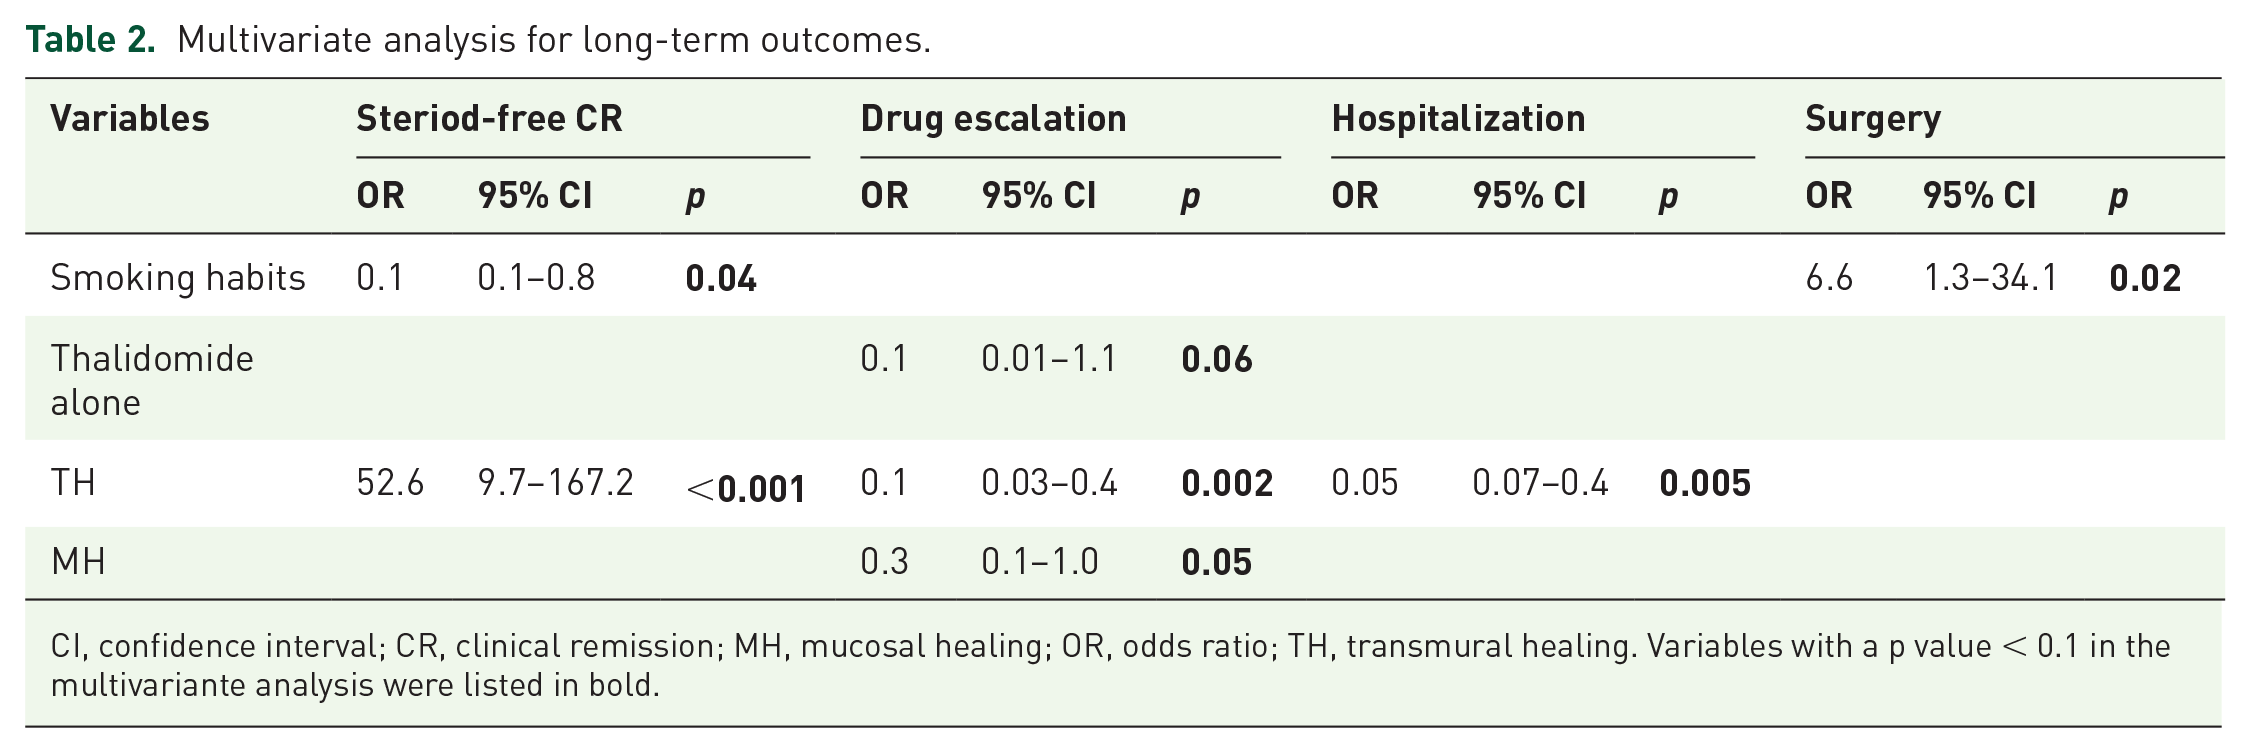
Task: Select the "Thalidomide alone" row label
Action: 152,380
